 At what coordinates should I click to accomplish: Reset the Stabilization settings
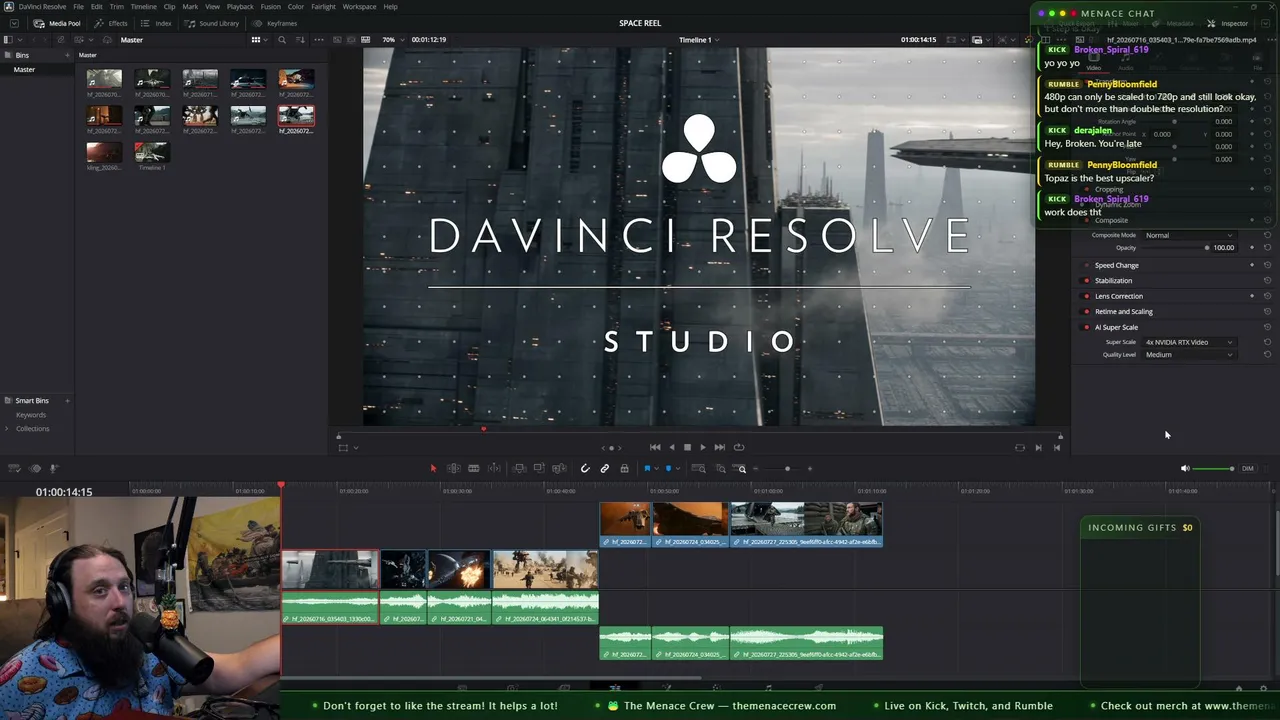pos(1267,281)
